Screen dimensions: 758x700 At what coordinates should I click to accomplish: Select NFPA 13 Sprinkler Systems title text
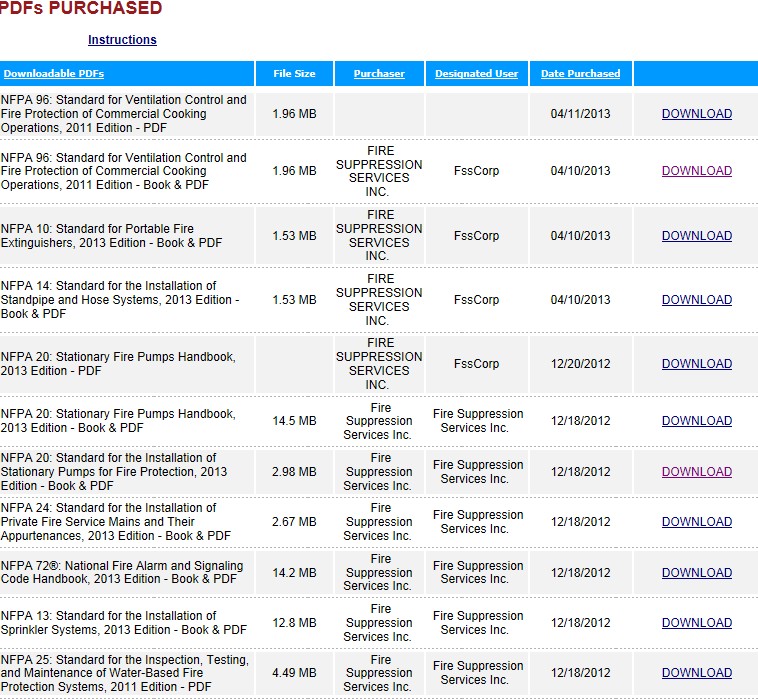pos(124,623)
